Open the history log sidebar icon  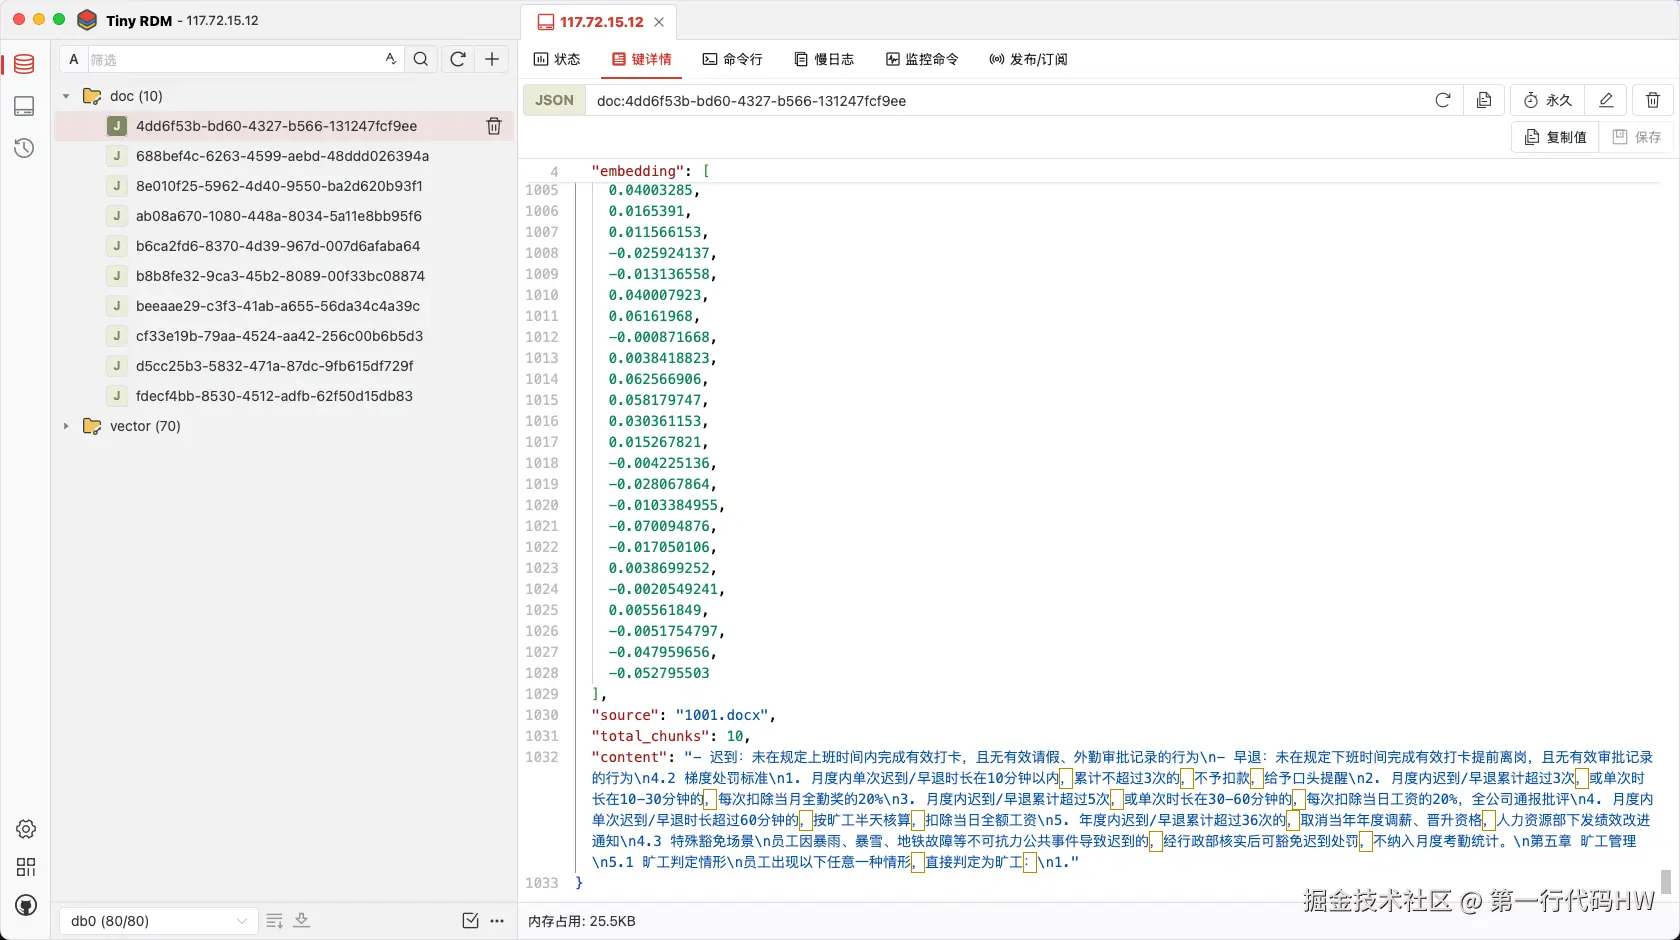tap(24, 148)
